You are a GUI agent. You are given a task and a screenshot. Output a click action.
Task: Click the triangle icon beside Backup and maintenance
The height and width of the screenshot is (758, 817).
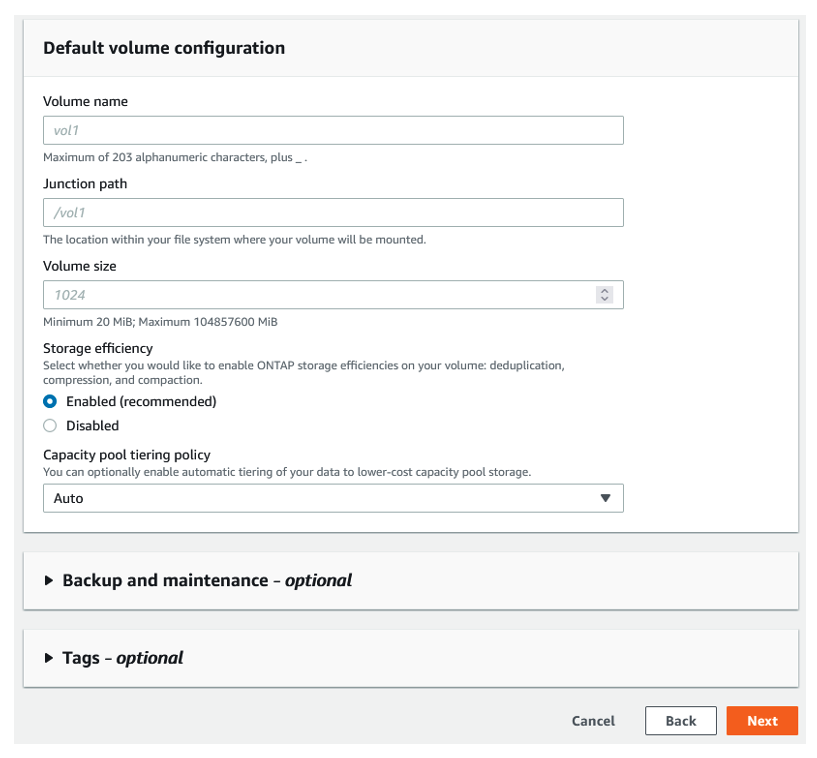tap(49, 580)
